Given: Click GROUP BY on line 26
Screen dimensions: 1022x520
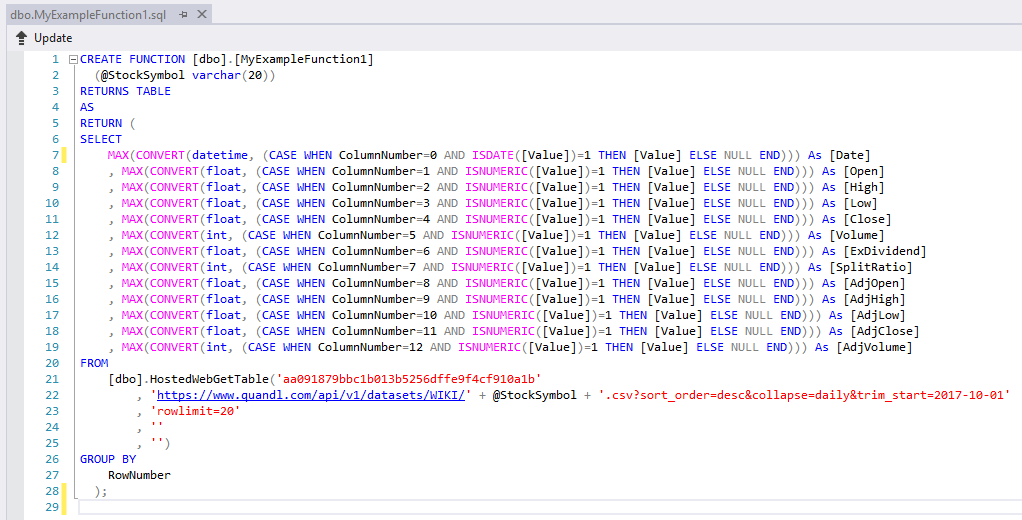Looking at the screenshot, I should (x=108, y=459).
